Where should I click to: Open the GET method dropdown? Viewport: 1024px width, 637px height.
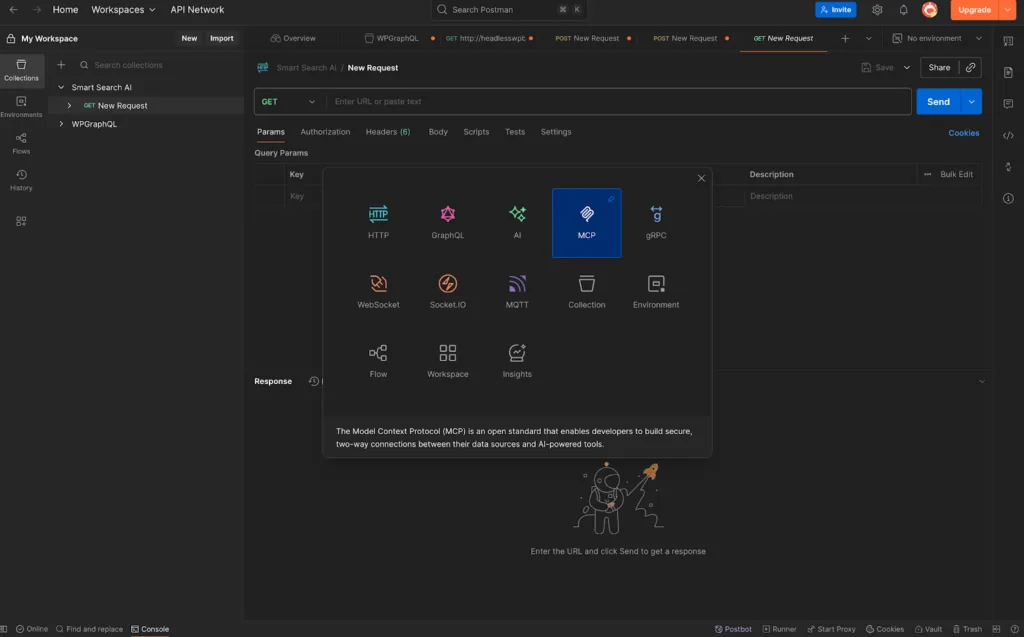click(x=289, y=101)
